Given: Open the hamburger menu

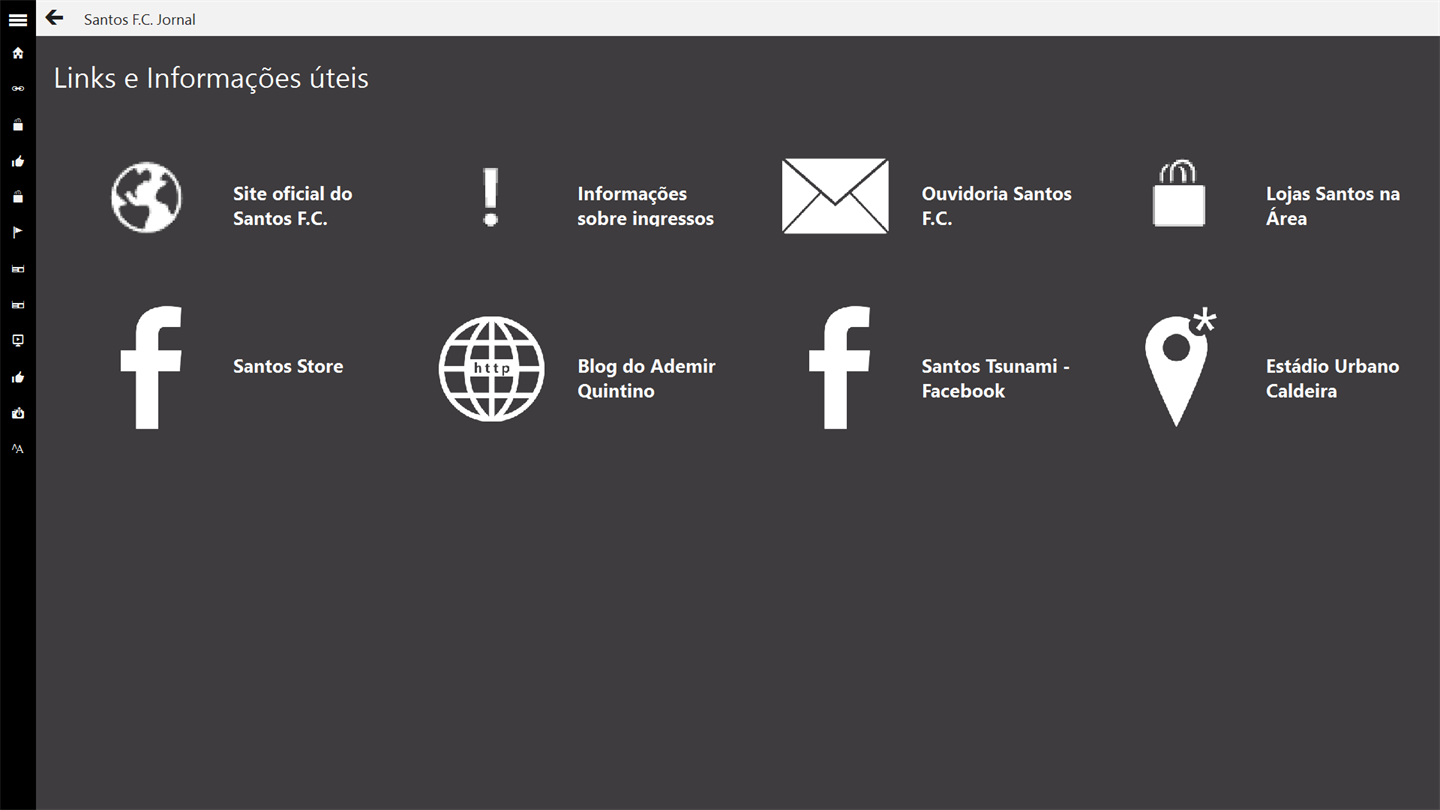Looking at the screenshot, I should 18,19.
